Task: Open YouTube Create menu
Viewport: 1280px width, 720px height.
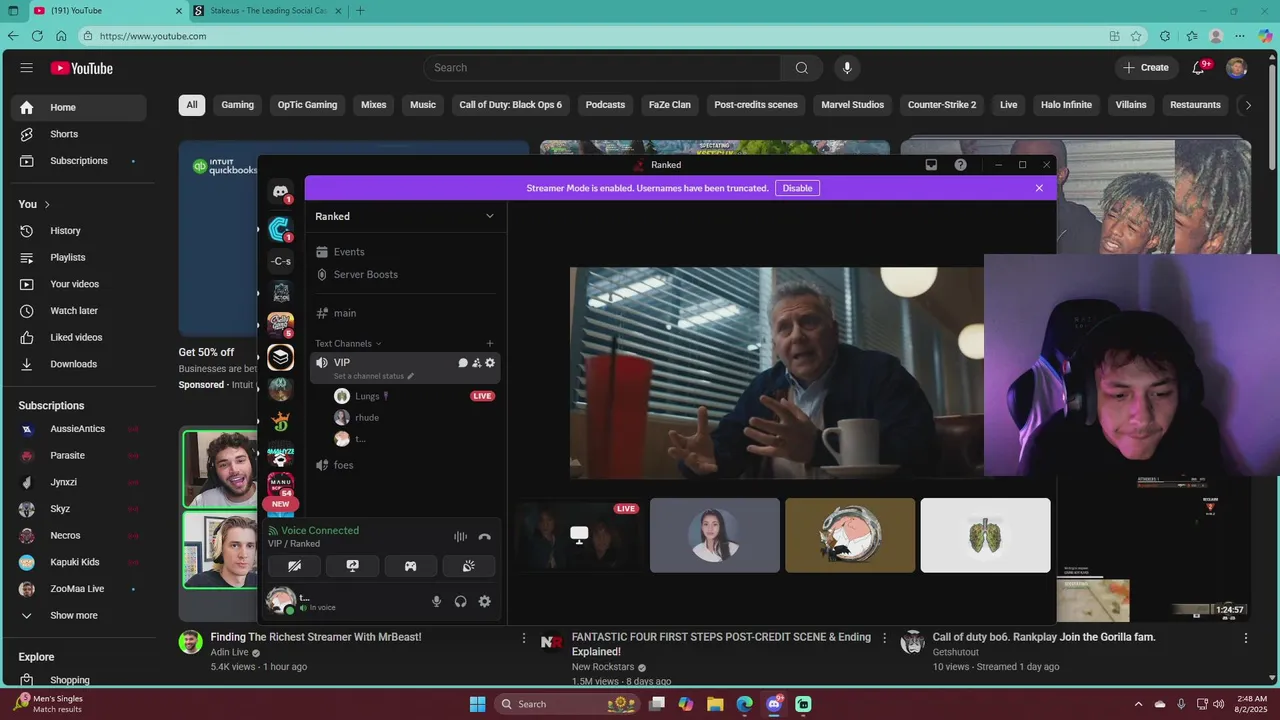Action: point(1146,68)
